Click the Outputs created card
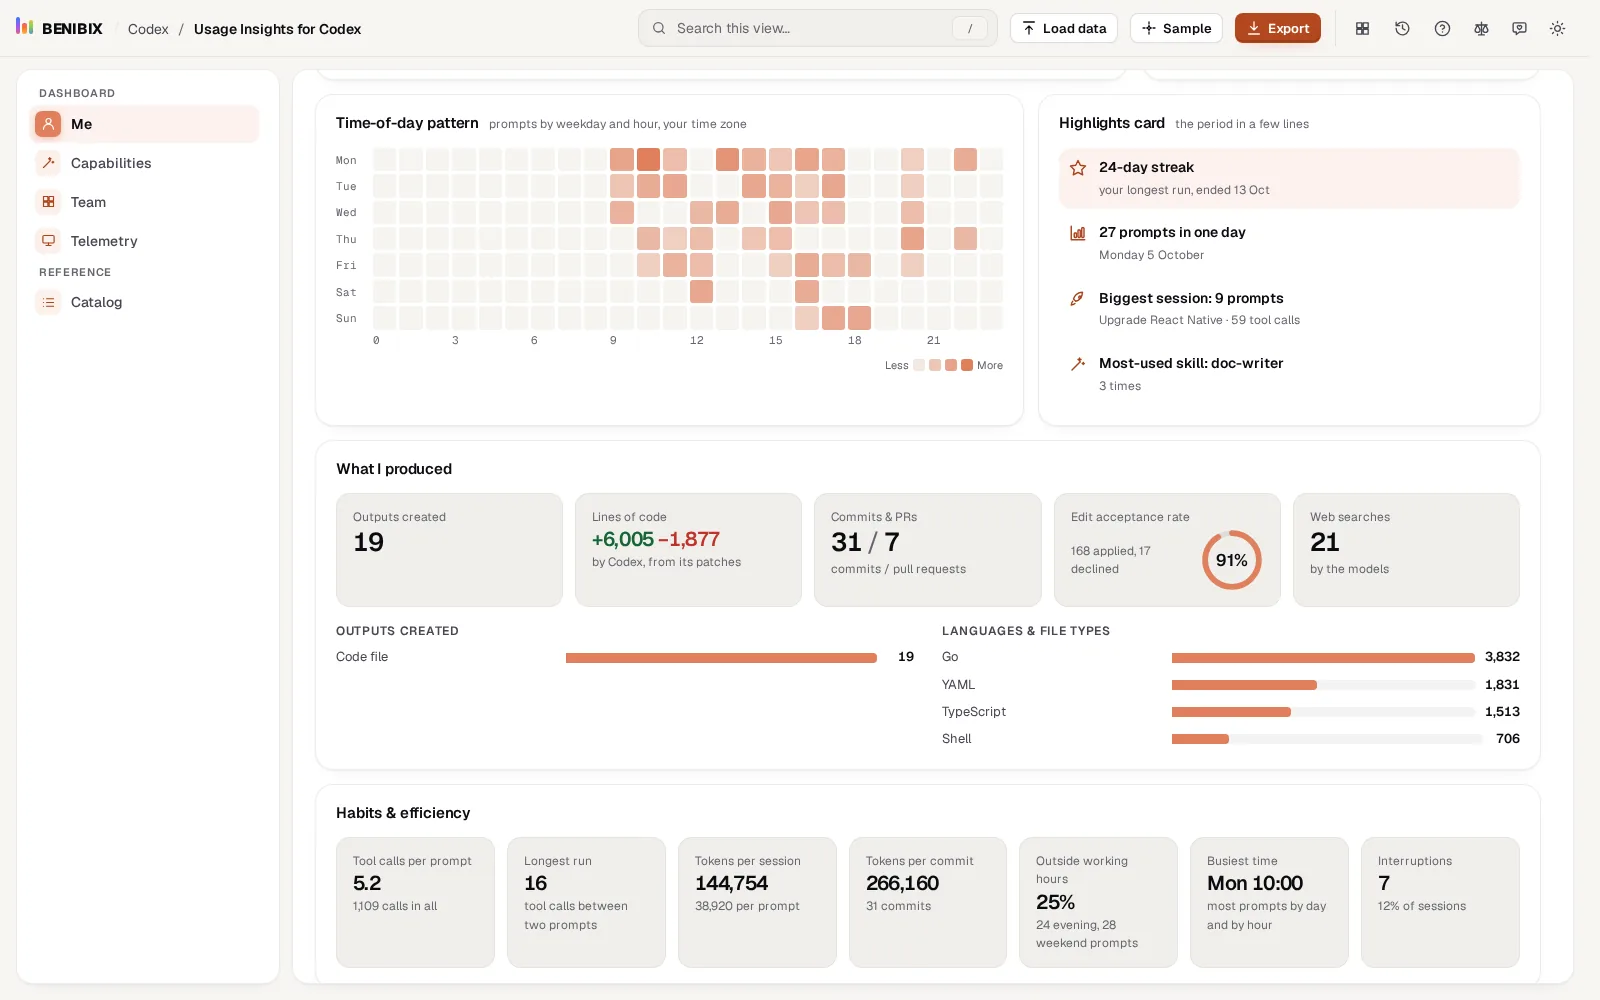 pos(449,549)
